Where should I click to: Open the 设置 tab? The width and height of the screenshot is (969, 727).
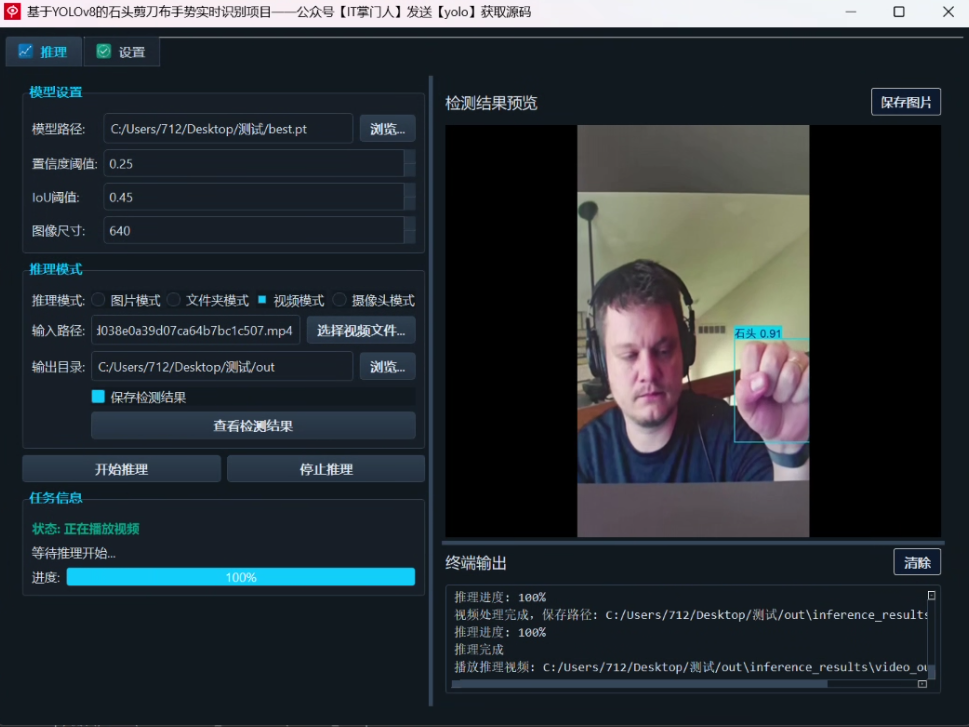pyautogui.click(x=122, y=52)
